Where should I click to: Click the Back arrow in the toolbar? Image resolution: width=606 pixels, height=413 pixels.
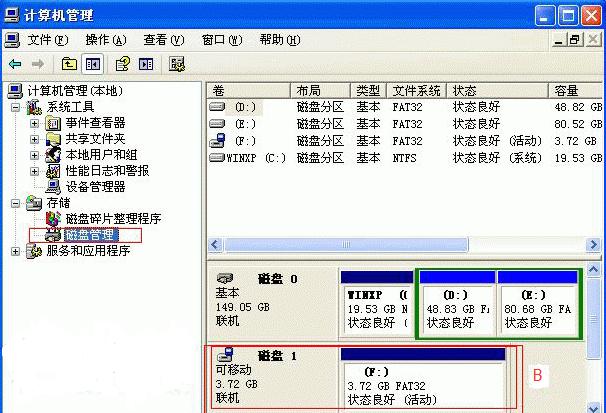pyautogui.click(x=15, y=64)
